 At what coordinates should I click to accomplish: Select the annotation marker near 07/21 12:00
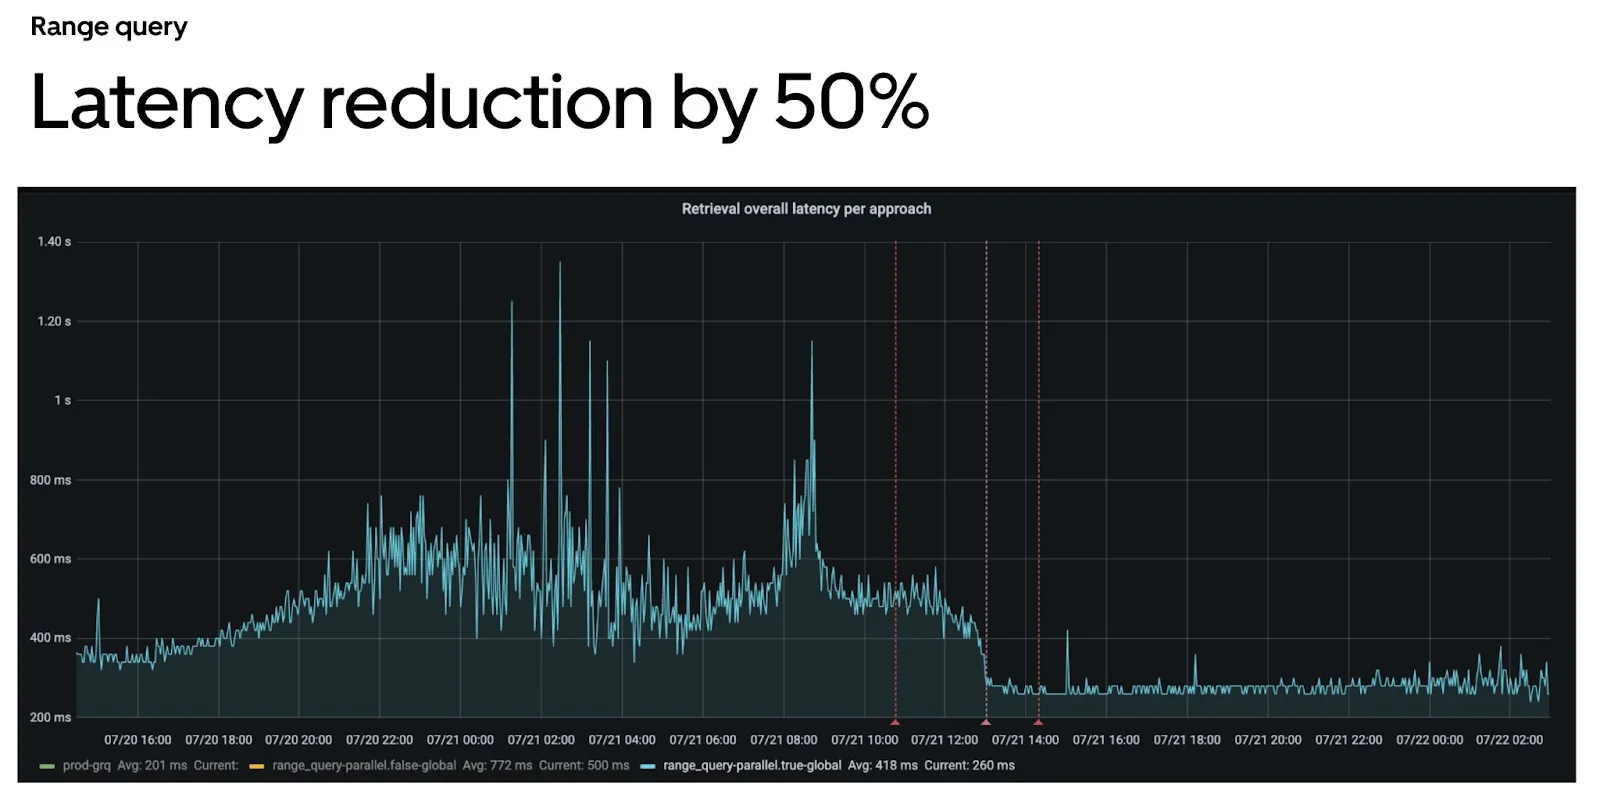point(986,721)
